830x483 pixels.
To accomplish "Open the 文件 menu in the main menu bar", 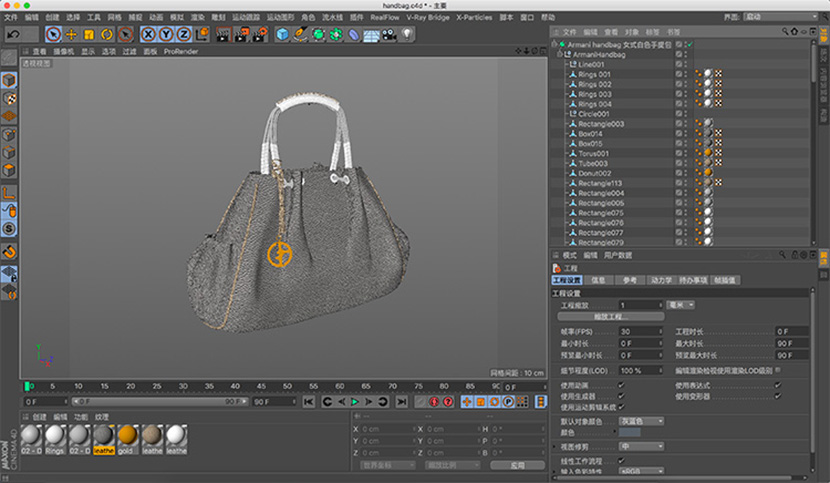I will coord(11,17).
